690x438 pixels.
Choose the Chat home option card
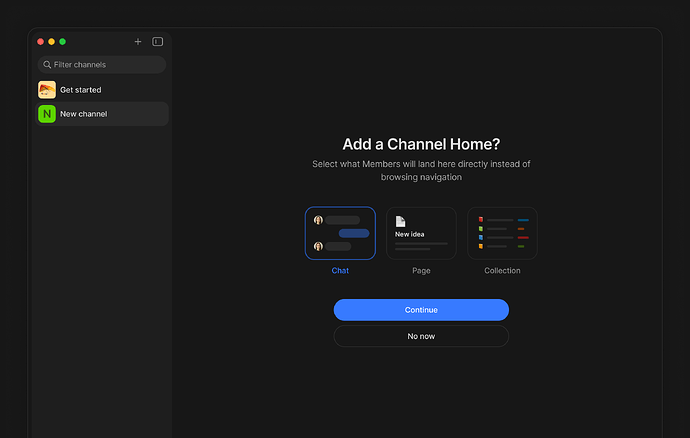pos(340,233)
